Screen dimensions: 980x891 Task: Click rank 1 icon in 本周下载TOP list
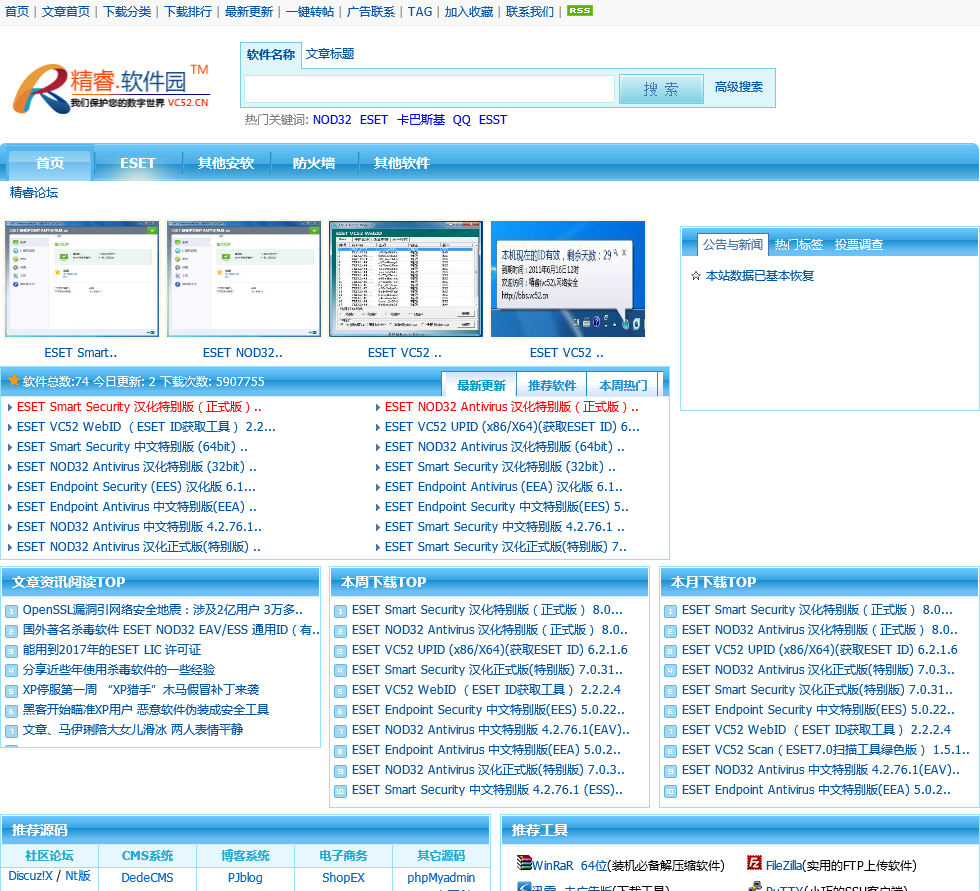340,610
